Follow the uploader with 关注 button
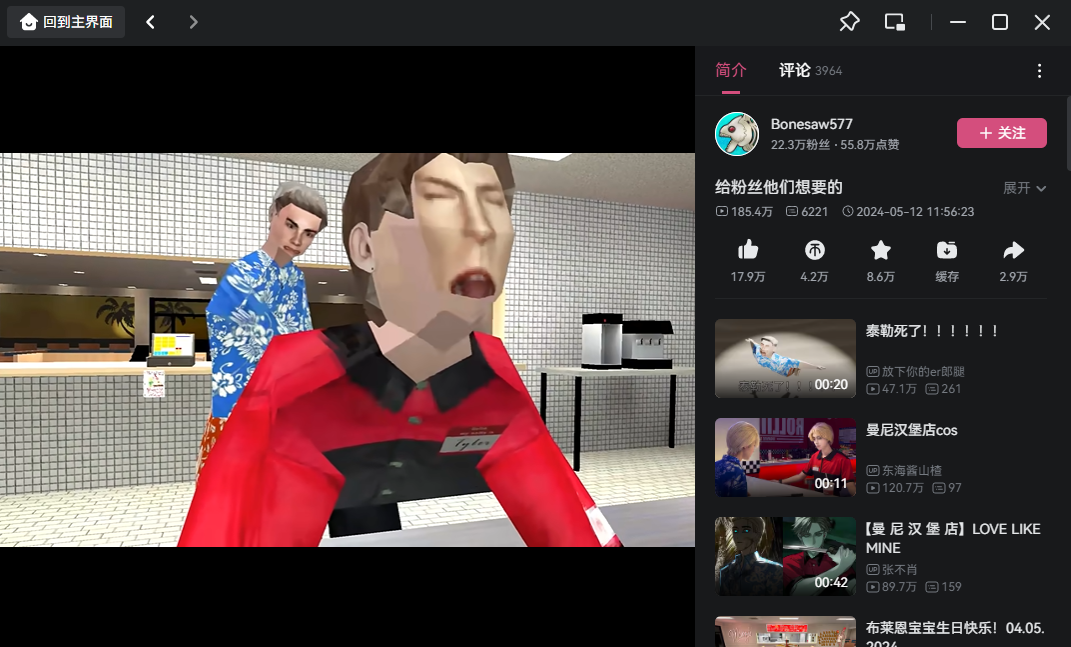Image resolution: width=1071 pixels, height=647 pixels. pos(1001,133)
